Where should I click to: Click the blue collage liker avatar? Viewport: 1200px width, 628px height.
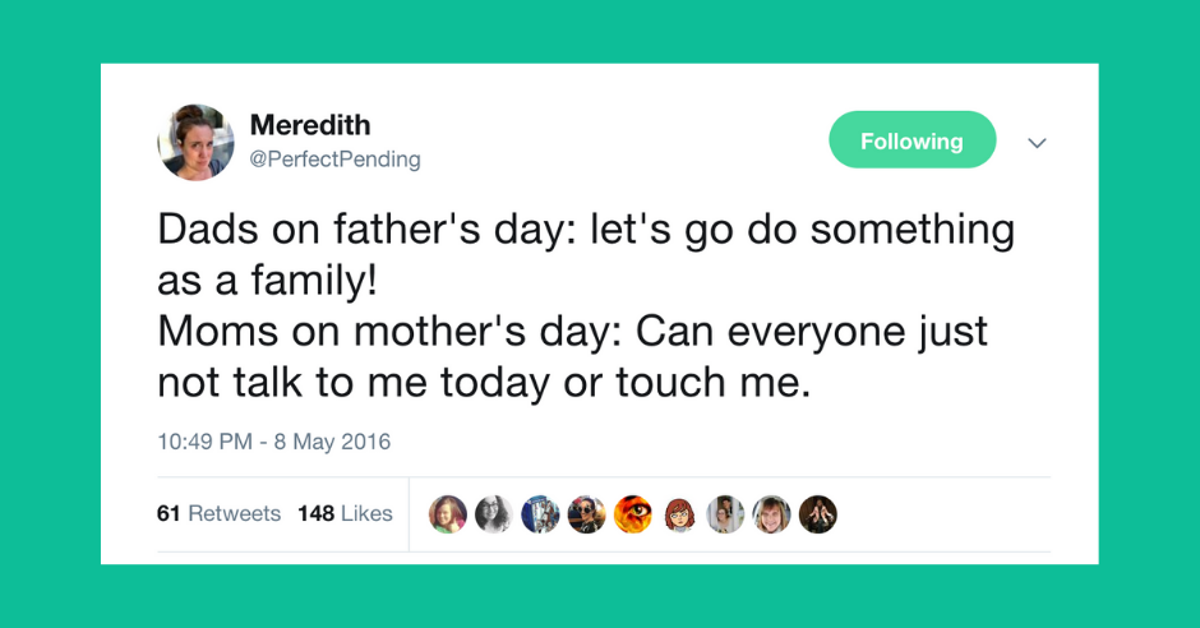pos(541,514)
